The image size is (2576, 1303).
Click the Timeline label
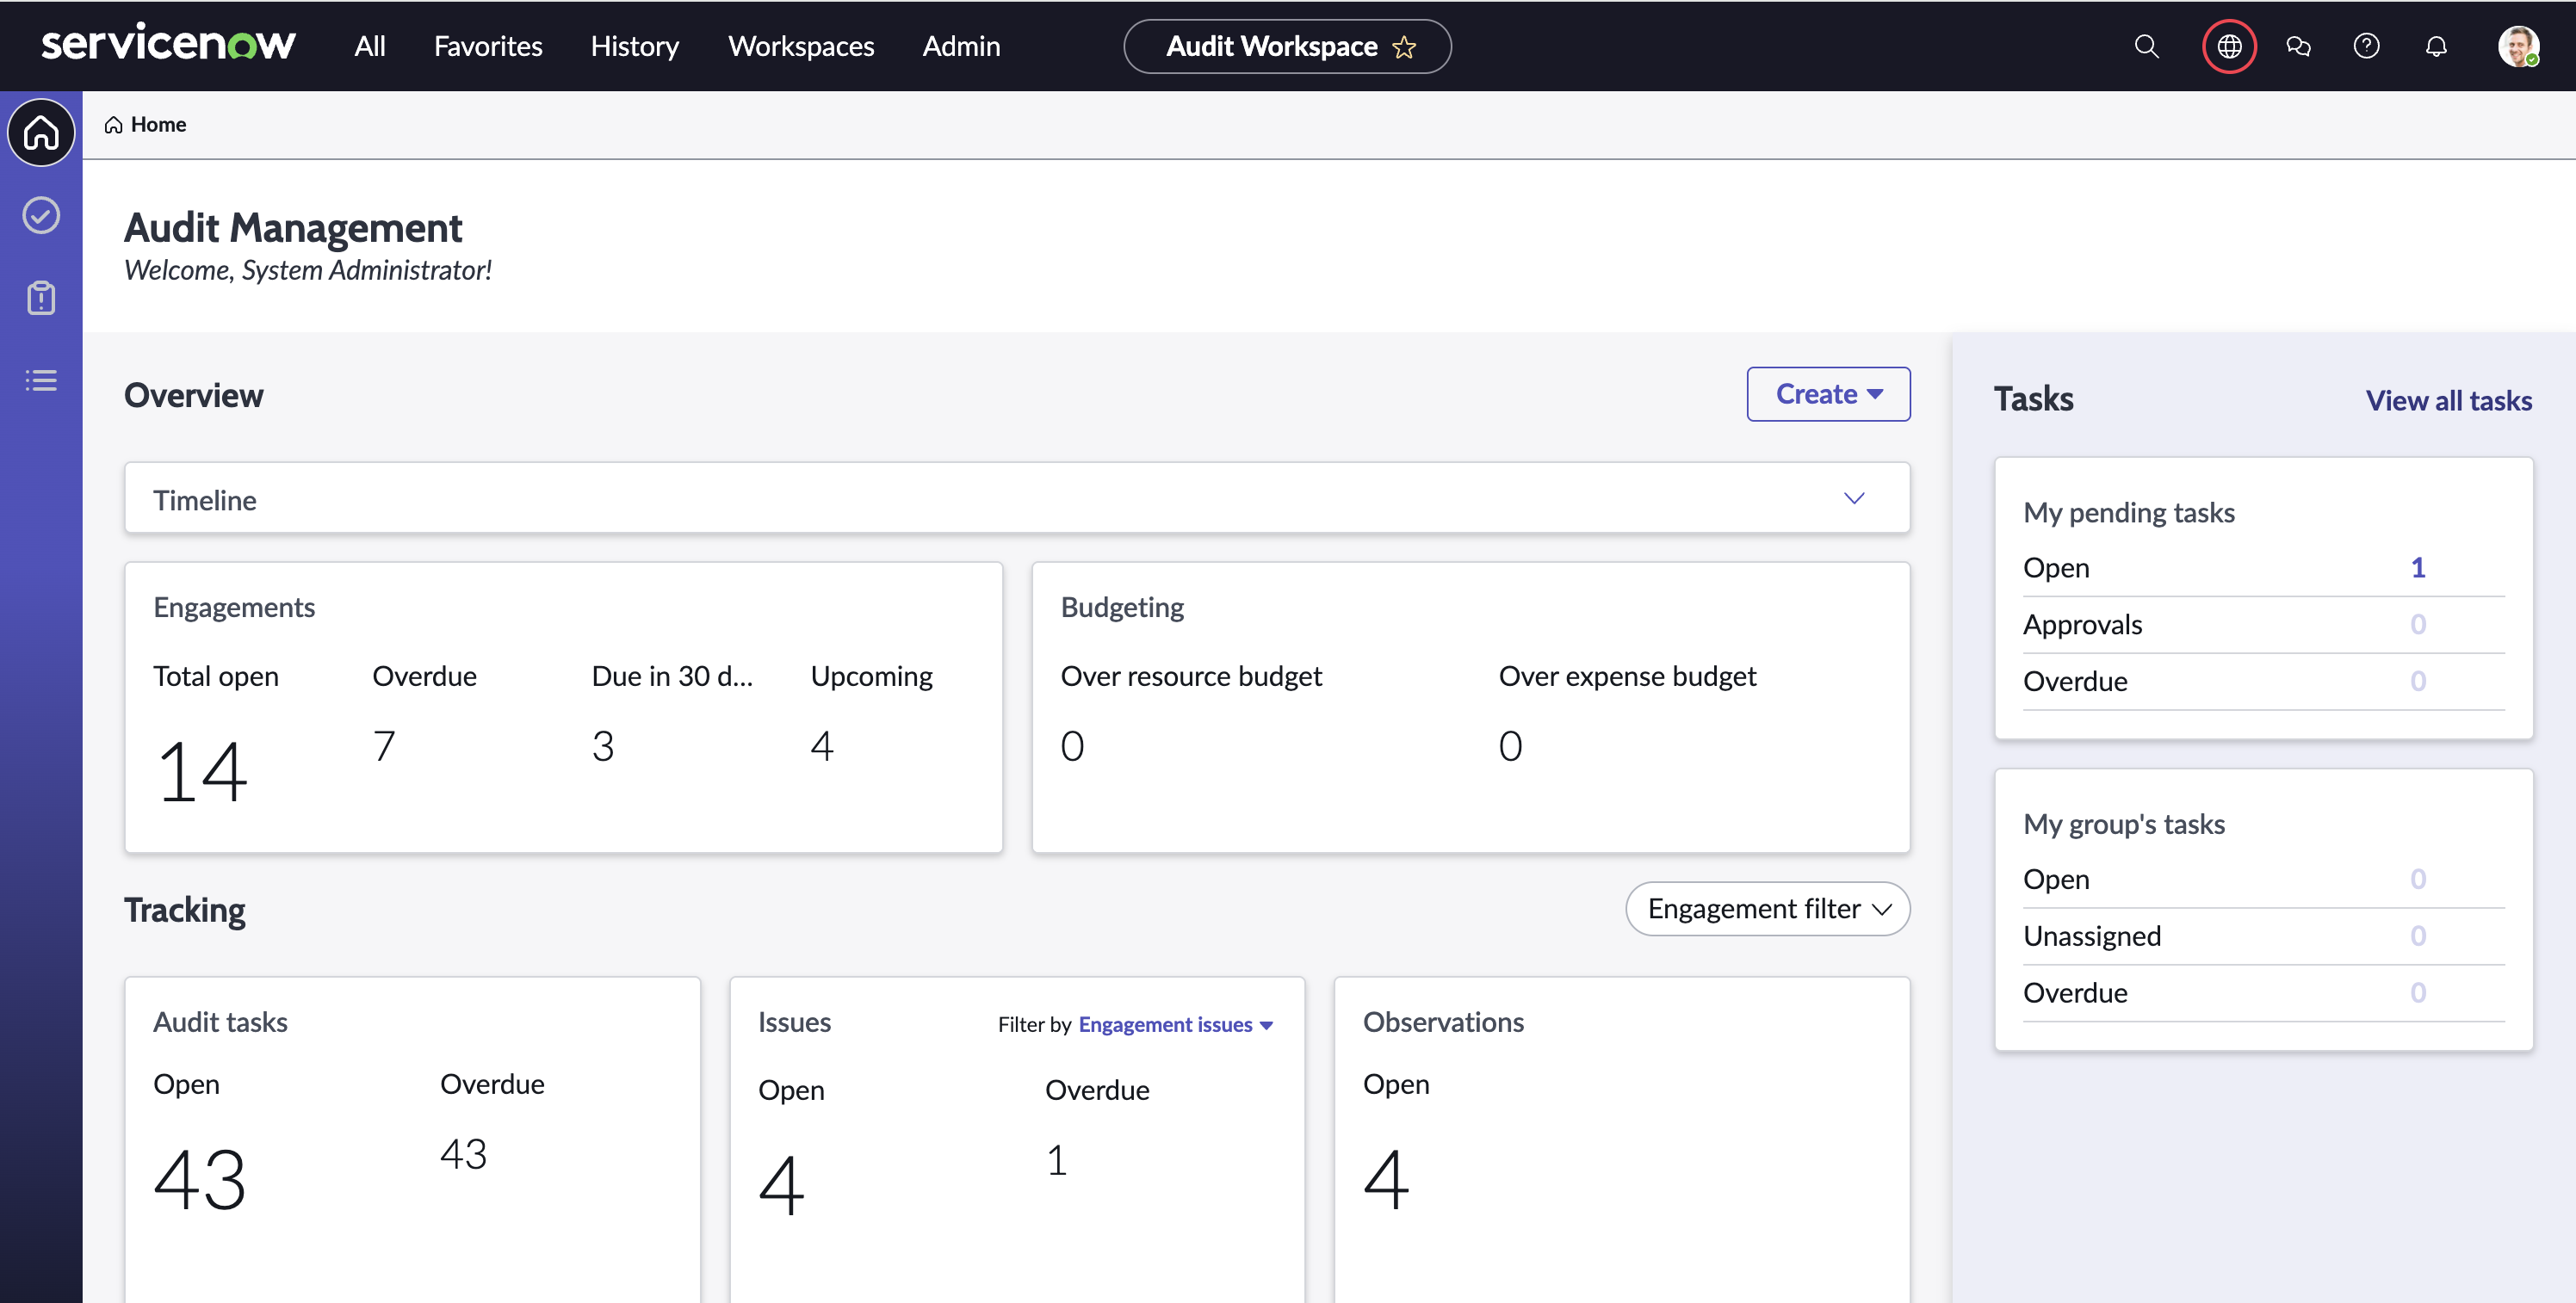(205, 500)
